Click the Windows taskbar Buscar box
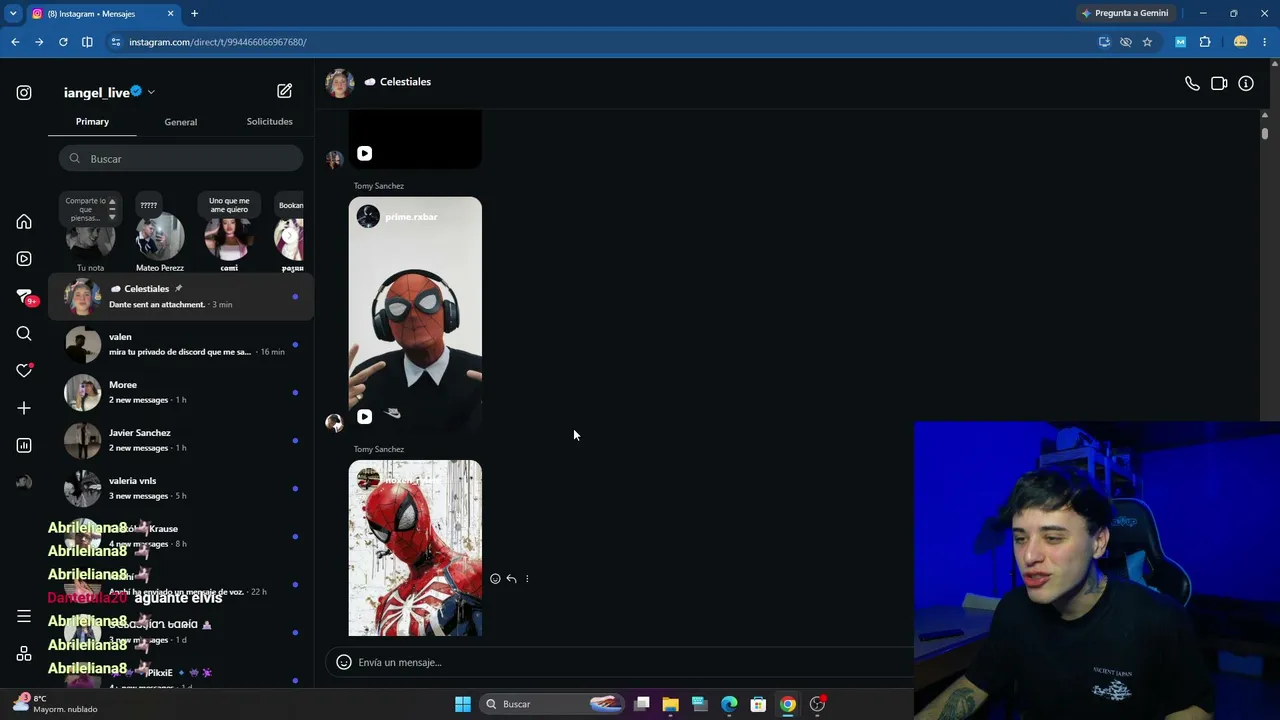The height and width of the screenshot is (720, 1280). pos(553,704)
